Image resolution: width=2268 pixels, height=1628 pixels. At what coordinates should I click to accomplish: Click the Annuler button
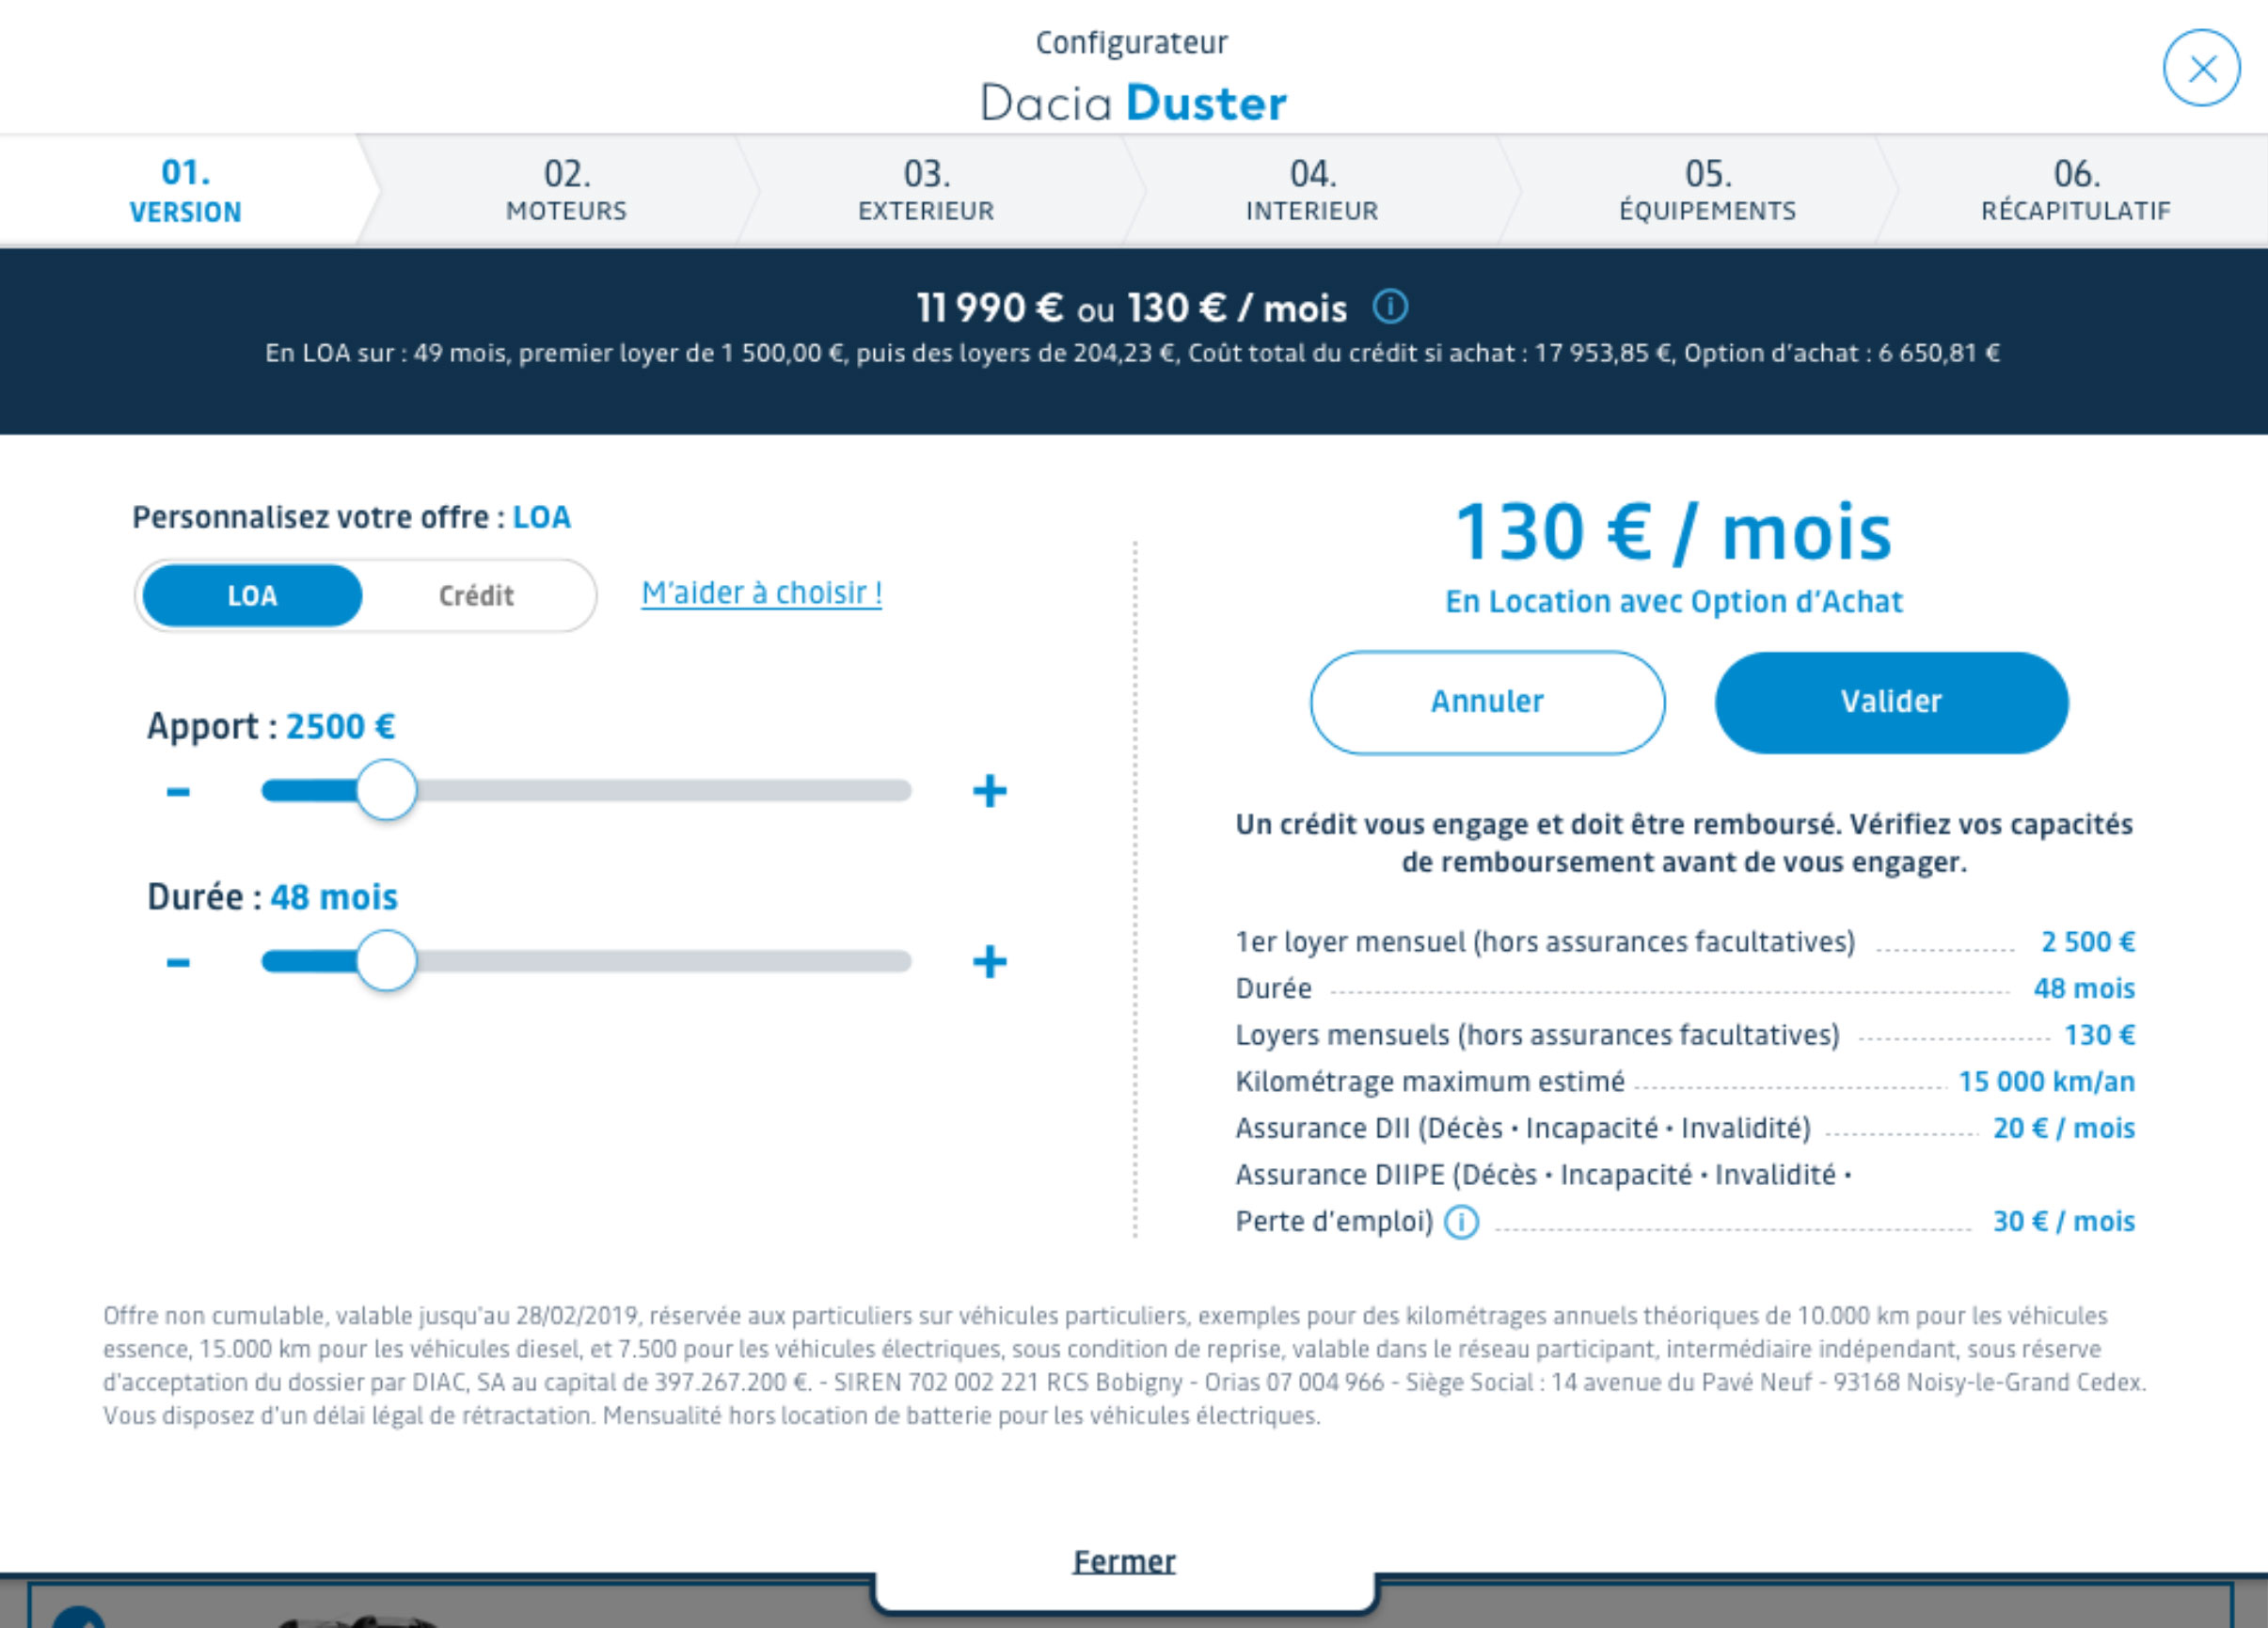tap(1488, 702)
